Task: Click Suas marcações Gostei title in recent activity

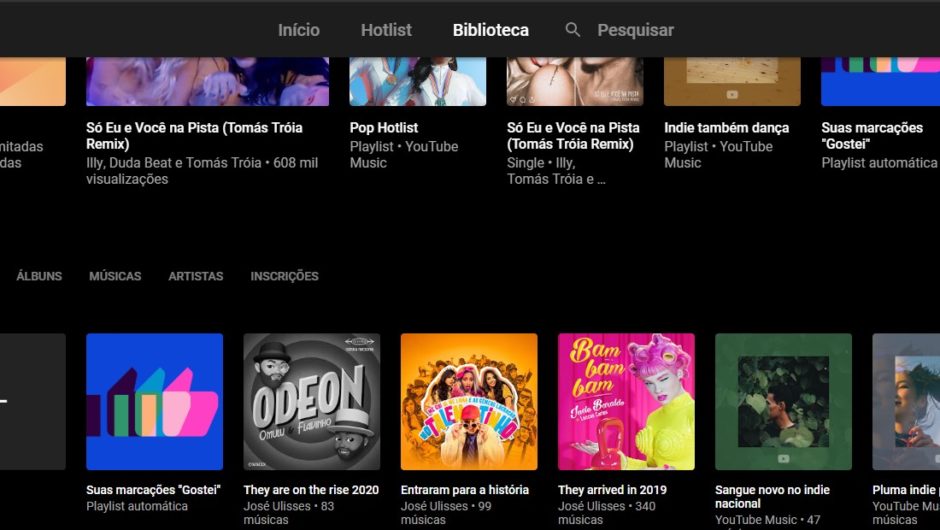Action: tap(872, 136)
